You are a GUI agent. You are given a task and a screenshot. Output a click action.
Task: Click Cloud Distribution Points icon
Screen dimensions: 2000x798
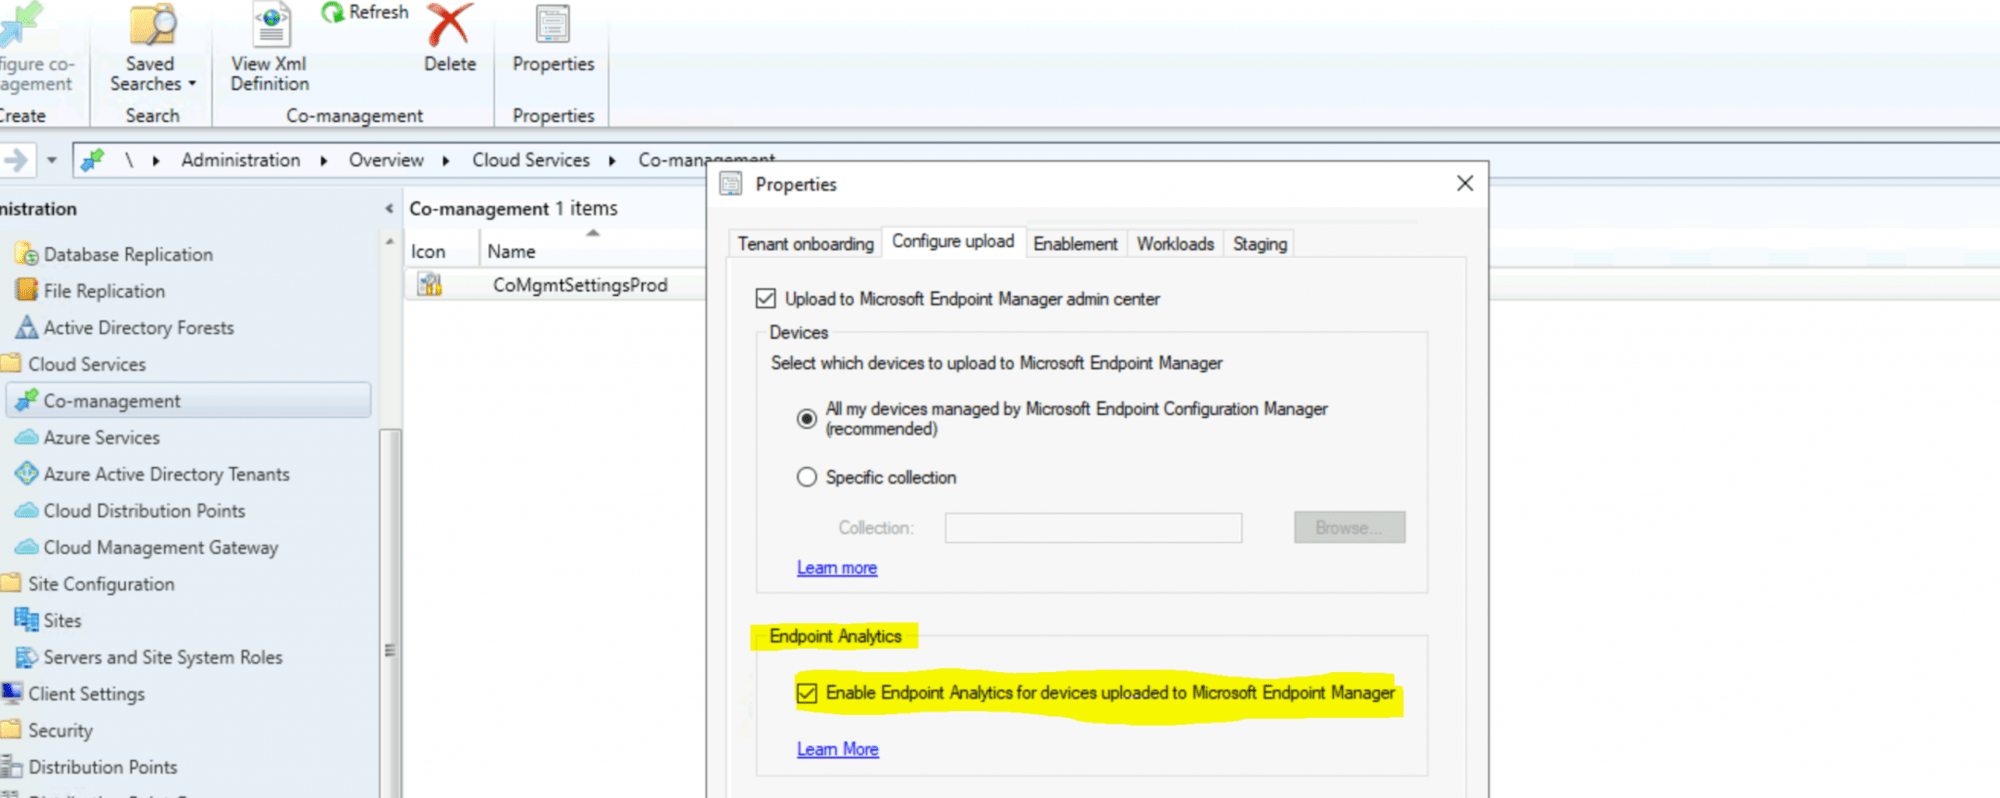pyautogui.click(x=27, y=510)
